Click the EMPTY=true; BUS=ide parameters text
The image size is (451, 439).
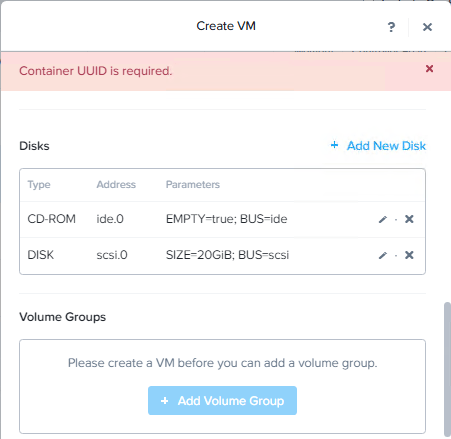coord(226,219)
